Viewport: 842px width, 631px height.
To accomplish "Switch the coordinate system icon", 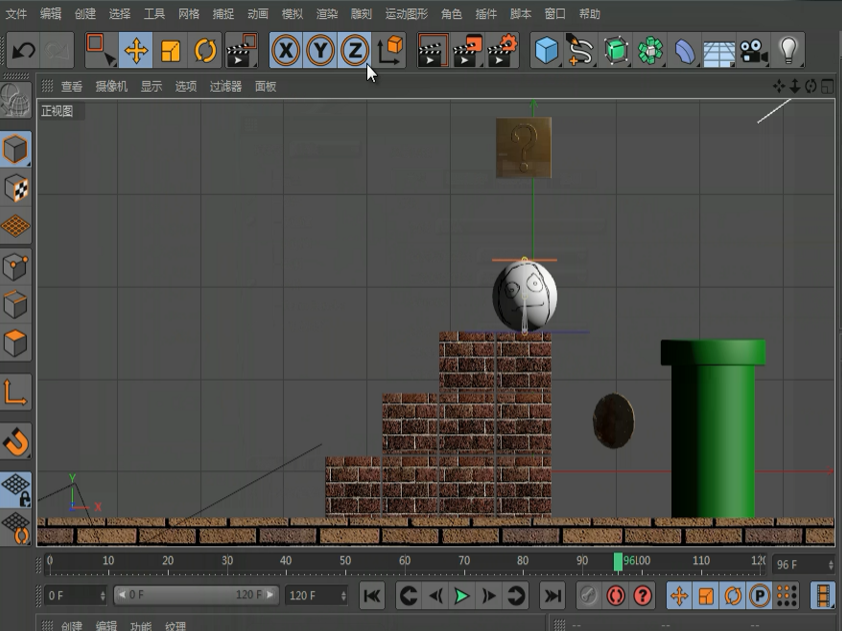I will point(389,50).
